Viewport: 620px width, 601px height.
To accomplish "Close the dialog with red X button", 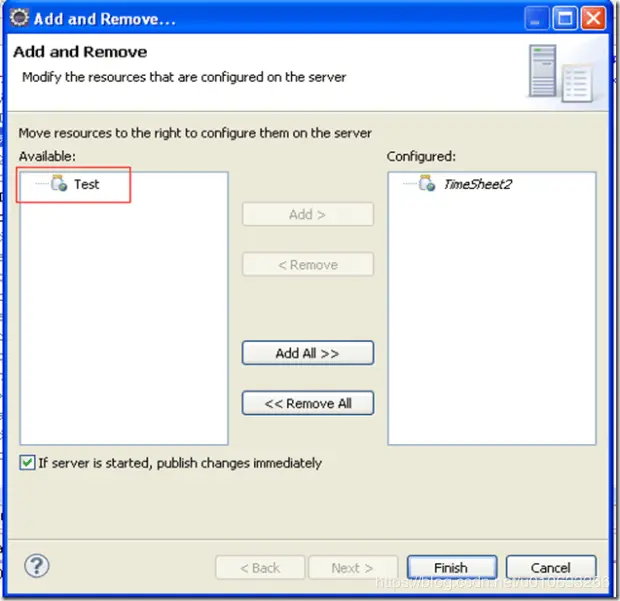I will coord(593,18).
